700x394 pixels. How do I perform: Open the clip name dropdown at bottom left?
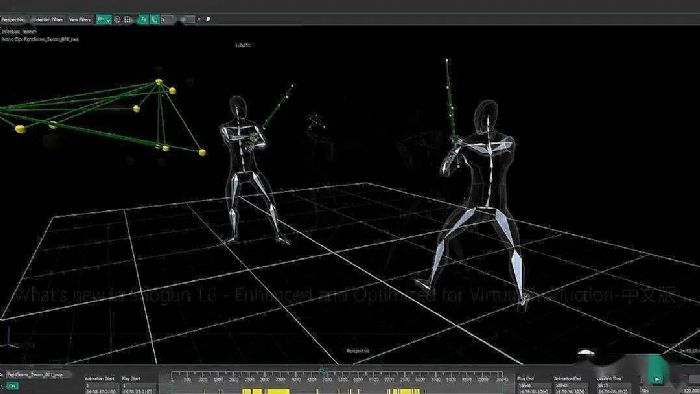tap(38, 375)
